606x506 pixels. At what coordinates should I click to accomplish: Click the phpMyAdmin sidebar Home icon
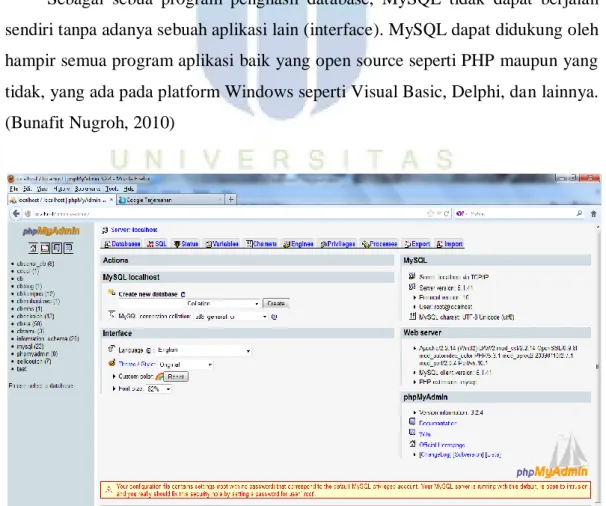tap(33, 248)
